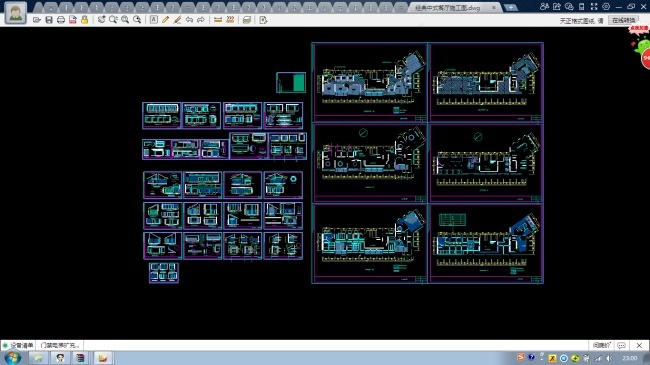Add a new tab with plus button

pos(511,7)
